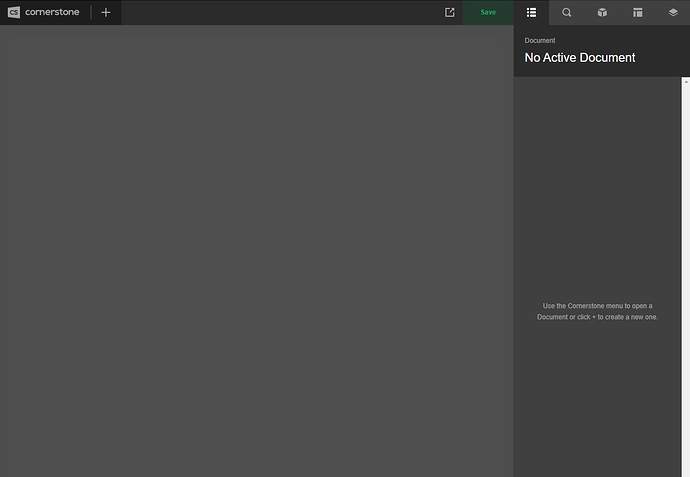Open the Layers stack tab

(673, 12)
